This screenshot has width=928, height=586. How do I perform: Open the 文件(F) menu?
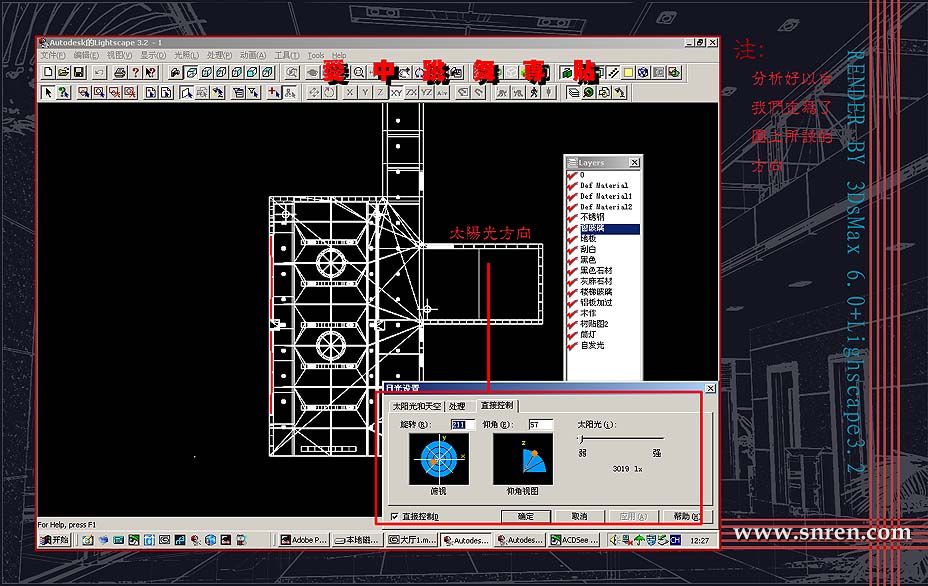[53, 55]
